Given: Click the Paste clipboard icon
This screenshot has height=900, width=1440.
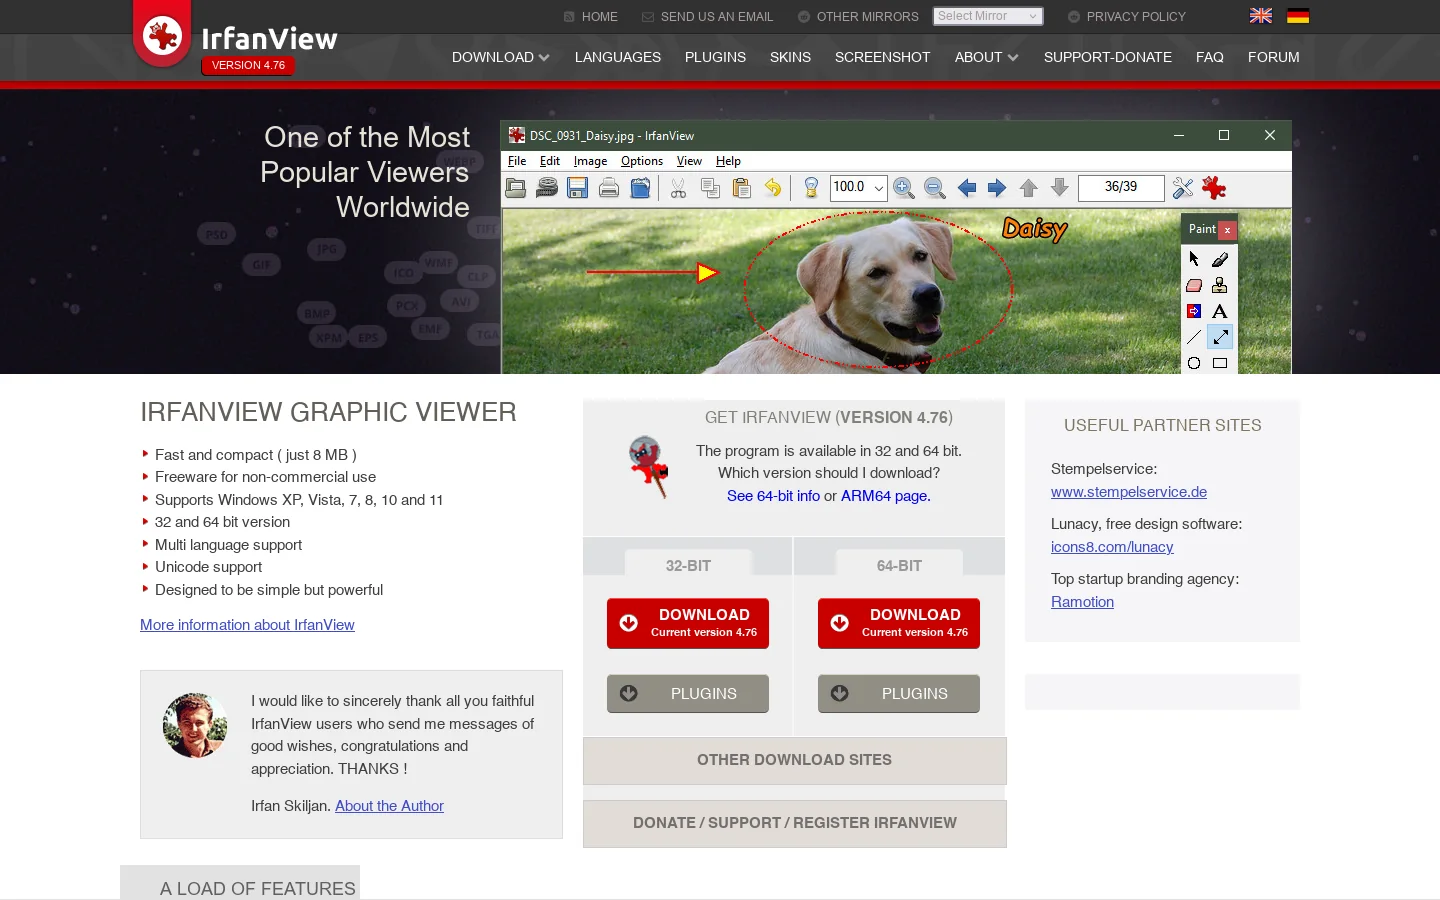Looking at the screenshot, I should [x=741, y=188].
